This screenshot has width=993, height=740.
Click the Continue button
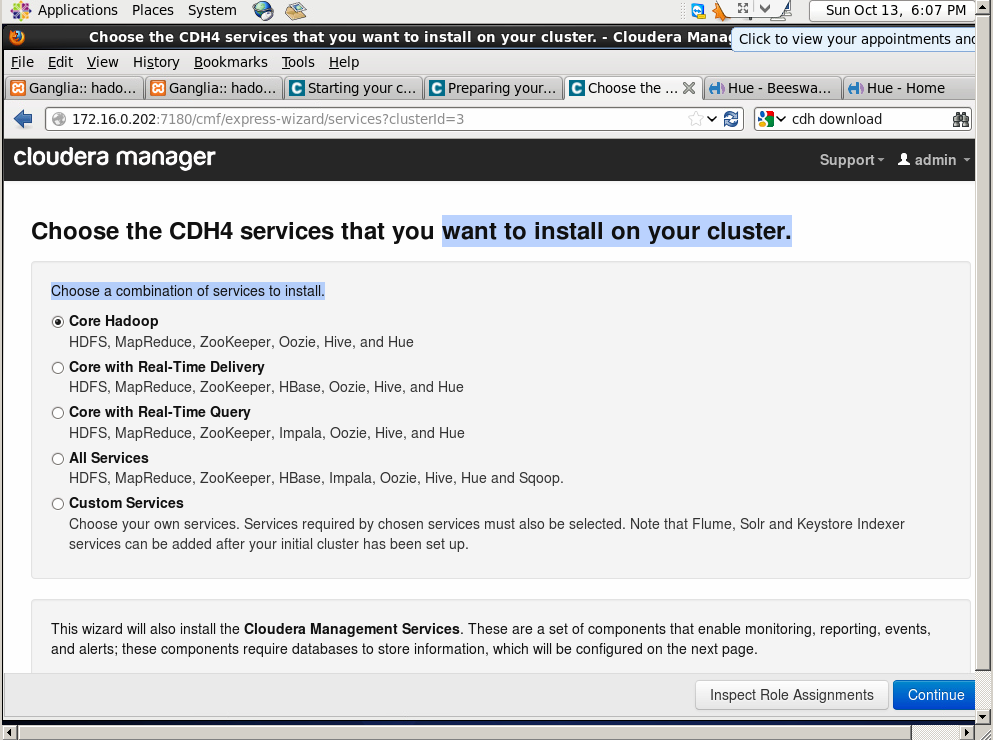click(935, 695)
